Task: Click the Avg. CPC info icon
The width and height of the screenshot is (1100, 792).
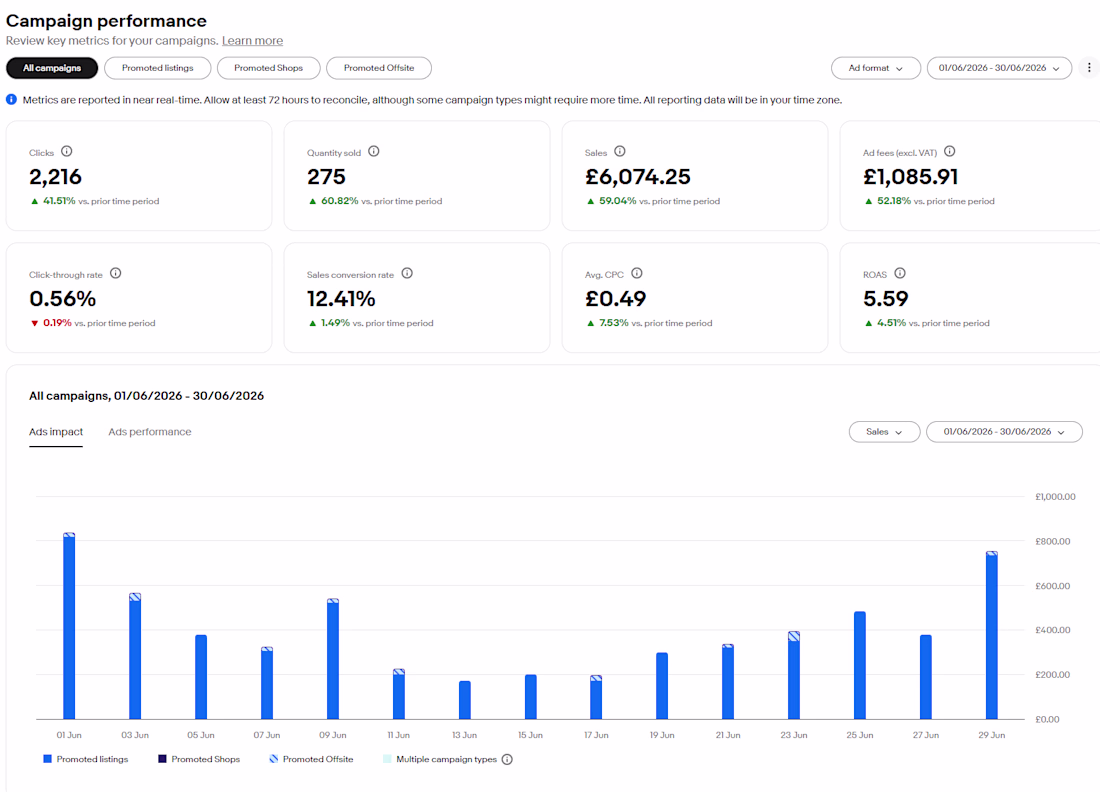Action: point(636,274)
